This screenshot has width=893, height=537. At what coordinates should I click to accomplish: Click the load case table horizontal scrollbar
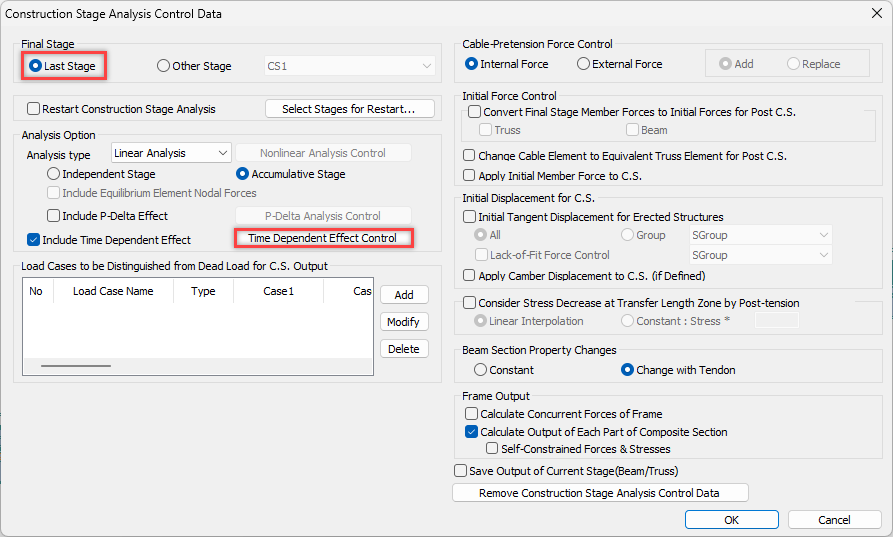click(76, 366)
